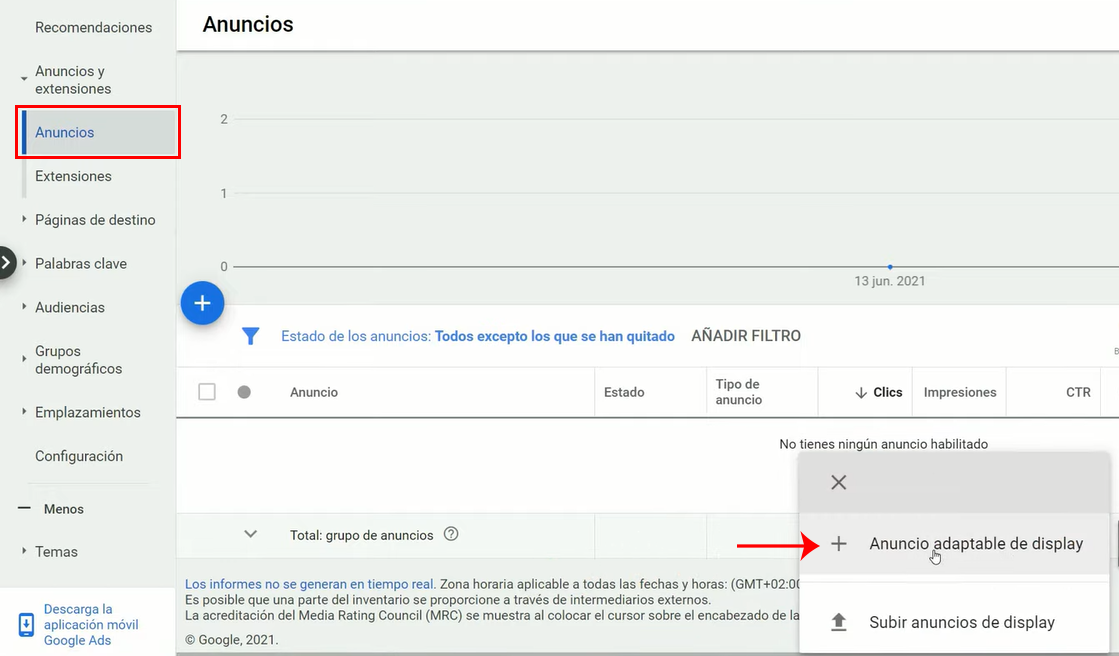Click the © Google, 2021. footer text
The image size is (1119, 656).
232,640
